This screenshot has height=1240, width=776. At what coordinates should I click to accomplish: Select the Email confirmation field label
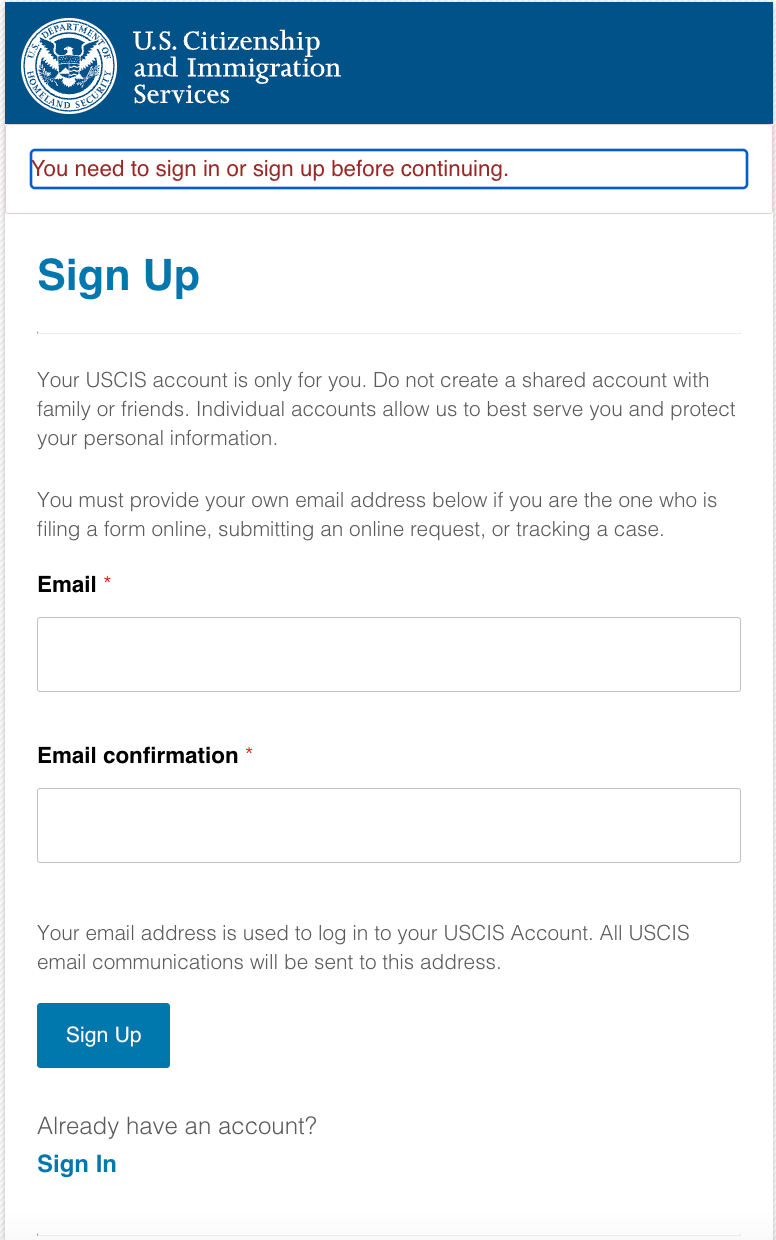[138, 755]
